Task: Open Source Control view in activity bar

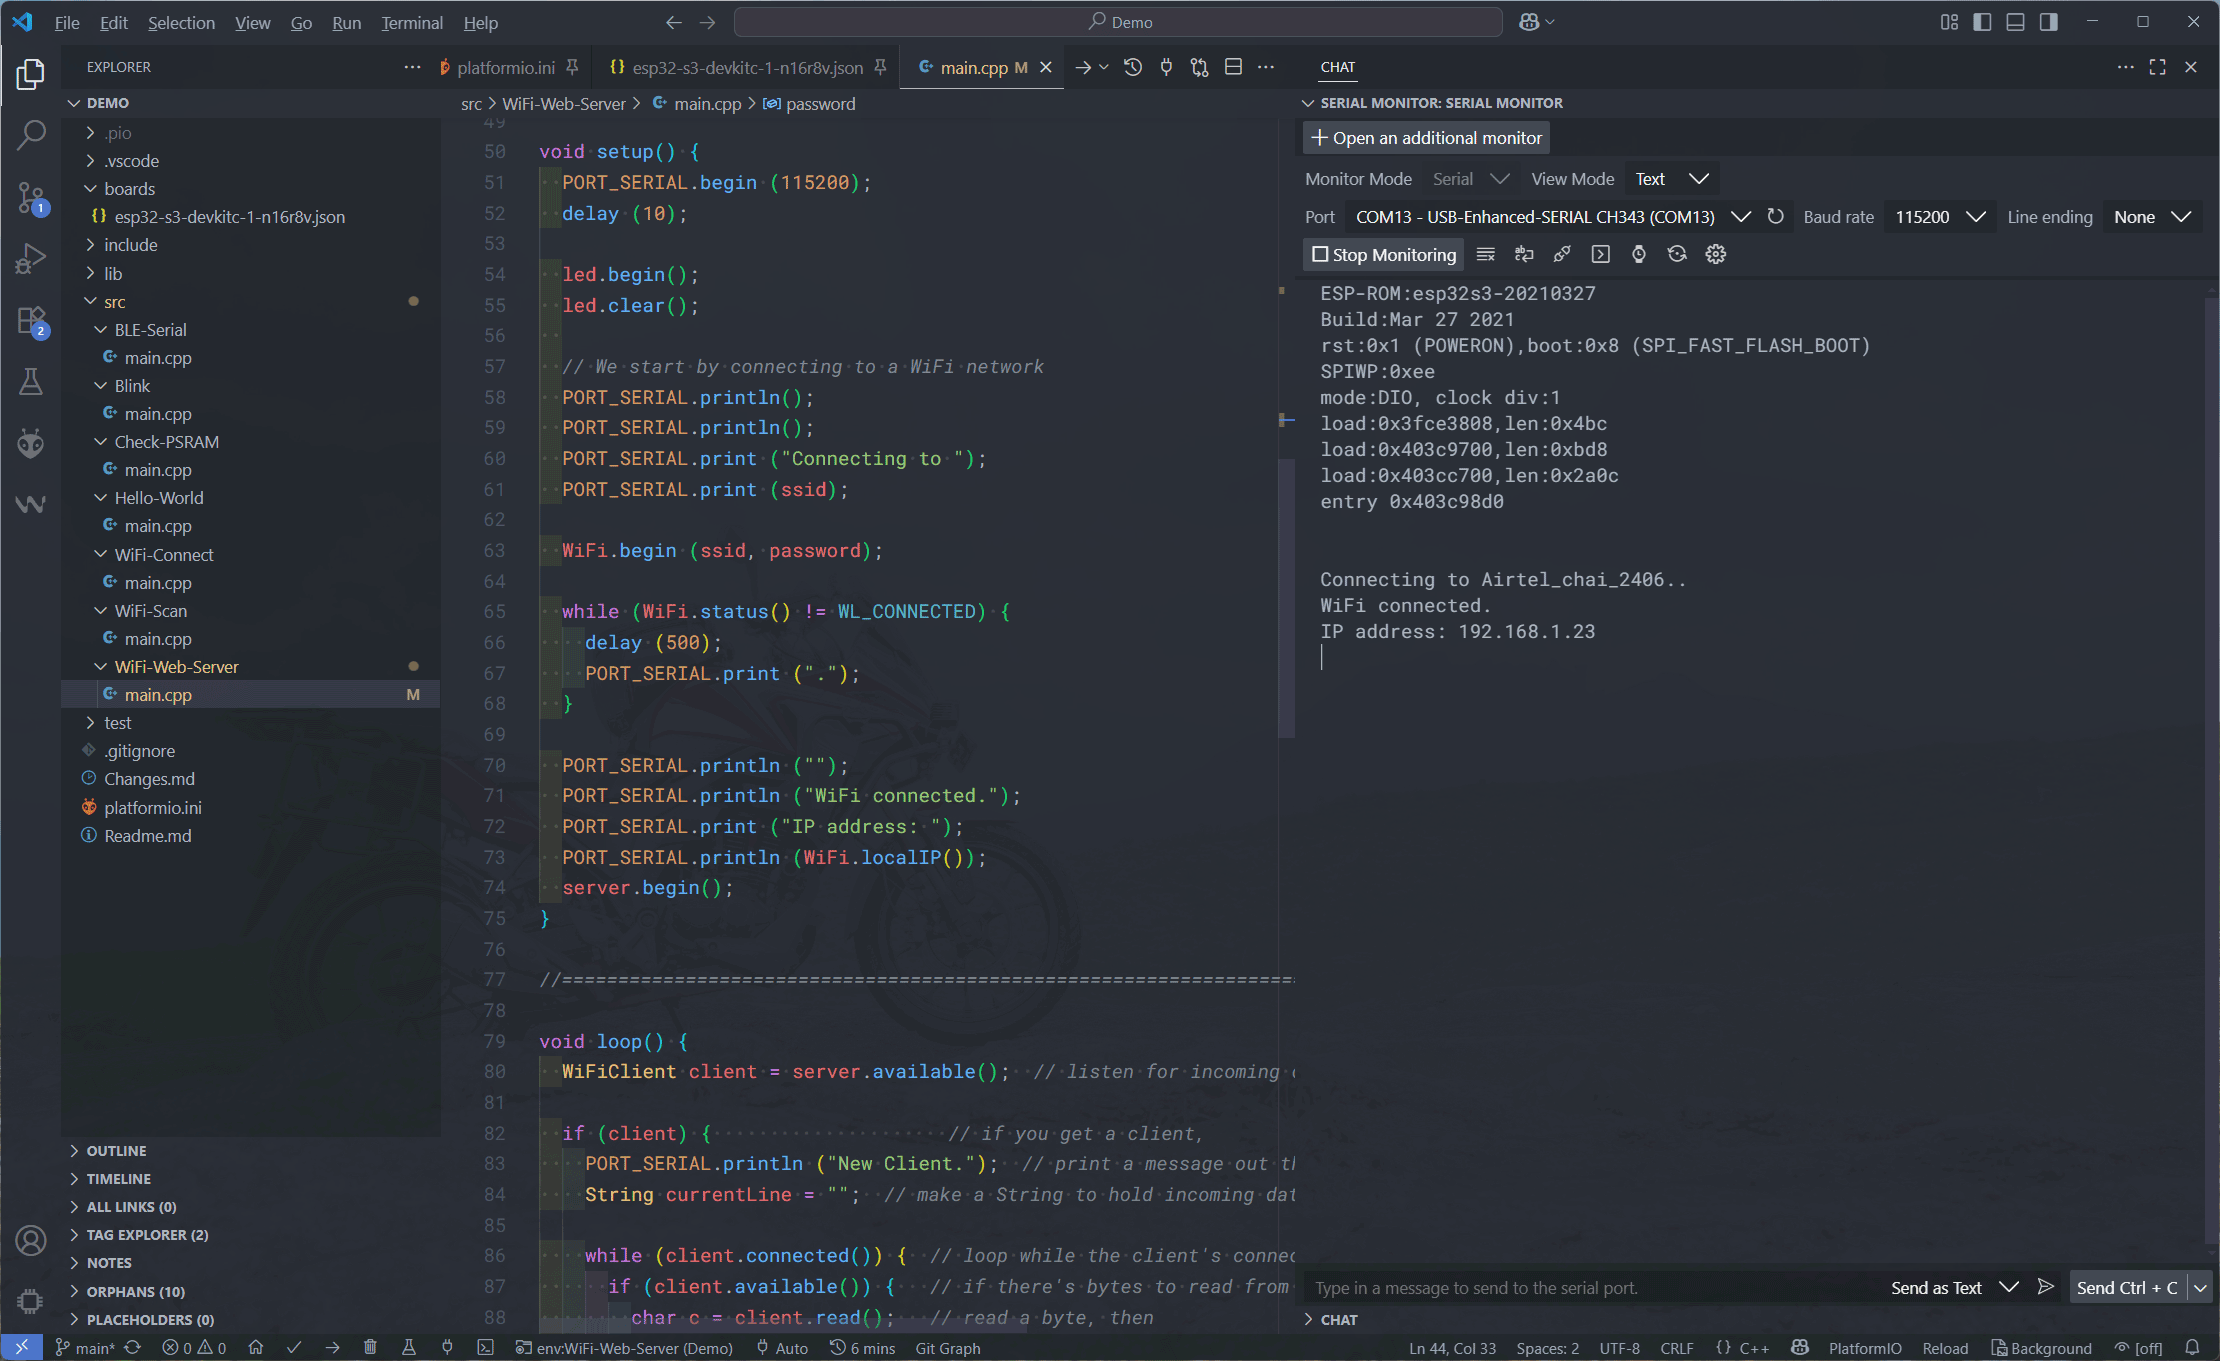Action: click(x=31, y=197)
